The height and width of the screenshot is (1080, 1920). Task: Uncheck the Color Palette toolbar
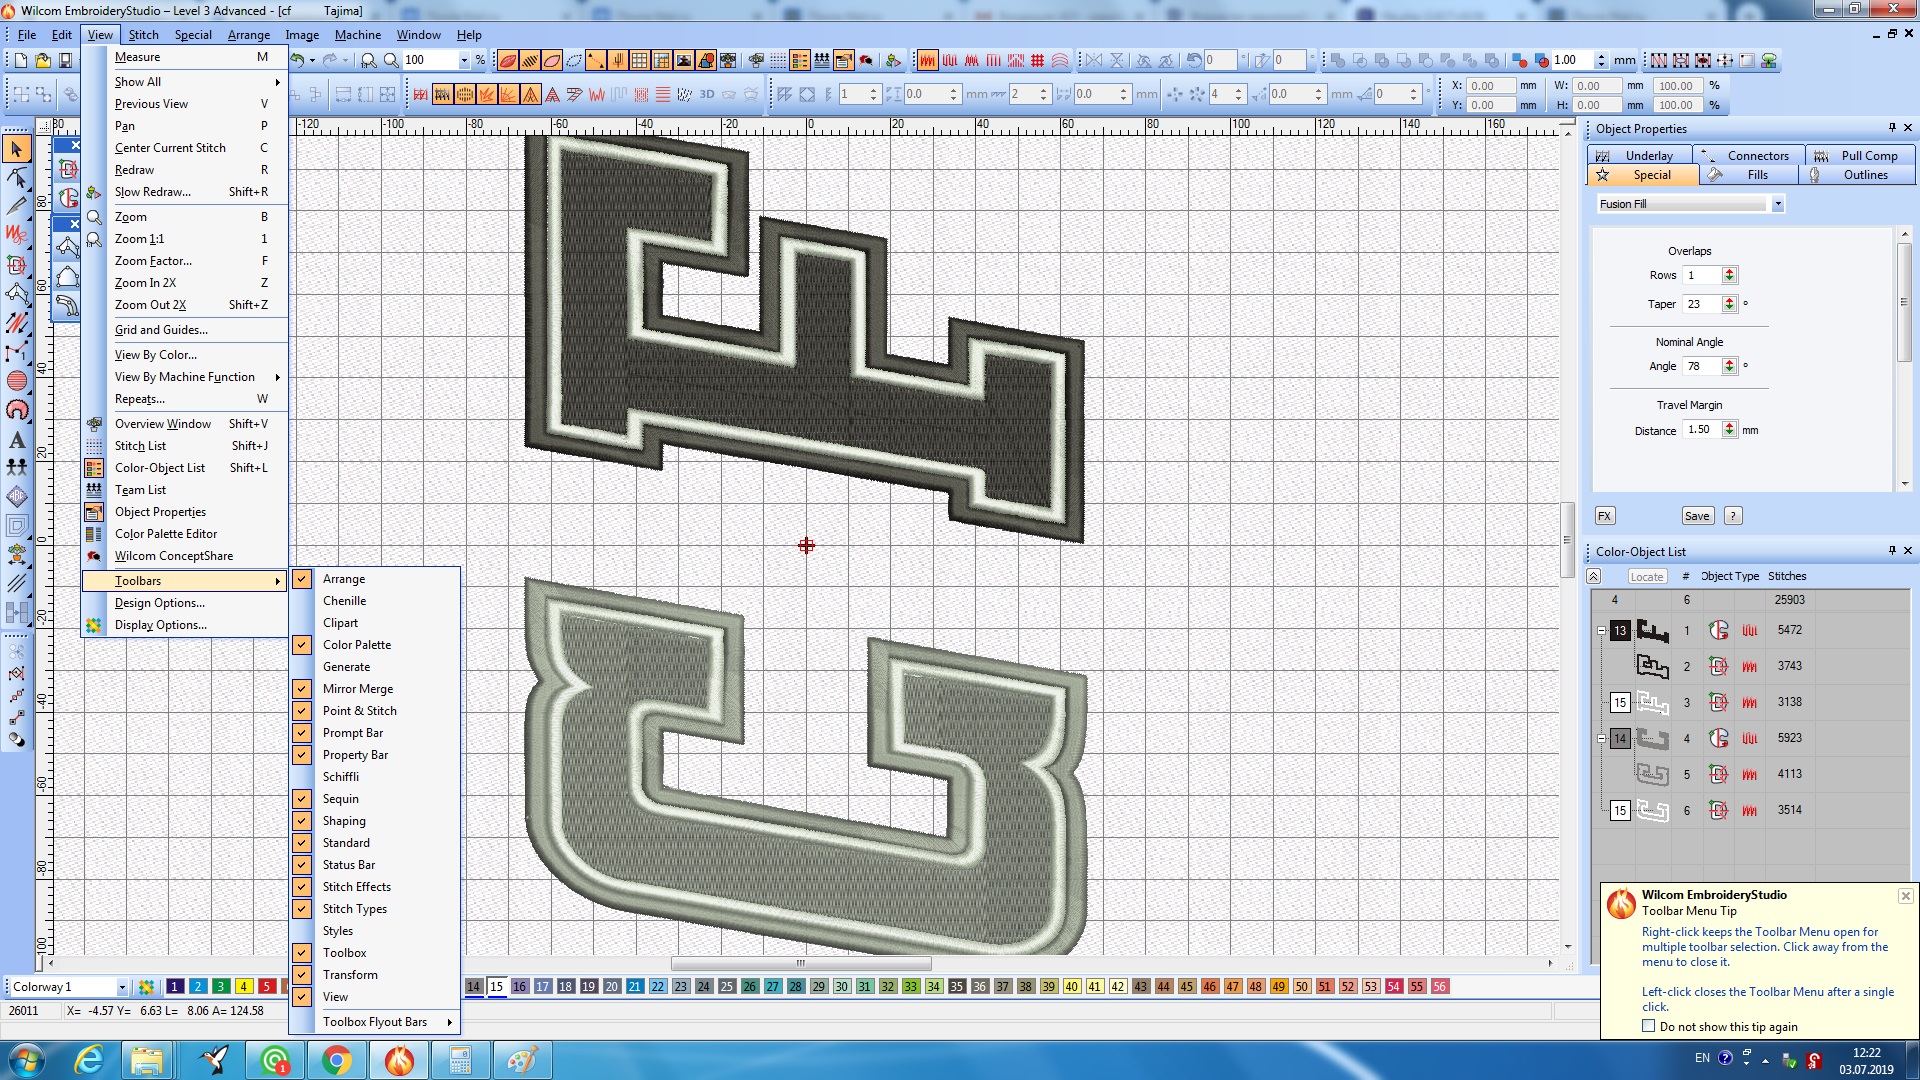(x=302, y=645)
